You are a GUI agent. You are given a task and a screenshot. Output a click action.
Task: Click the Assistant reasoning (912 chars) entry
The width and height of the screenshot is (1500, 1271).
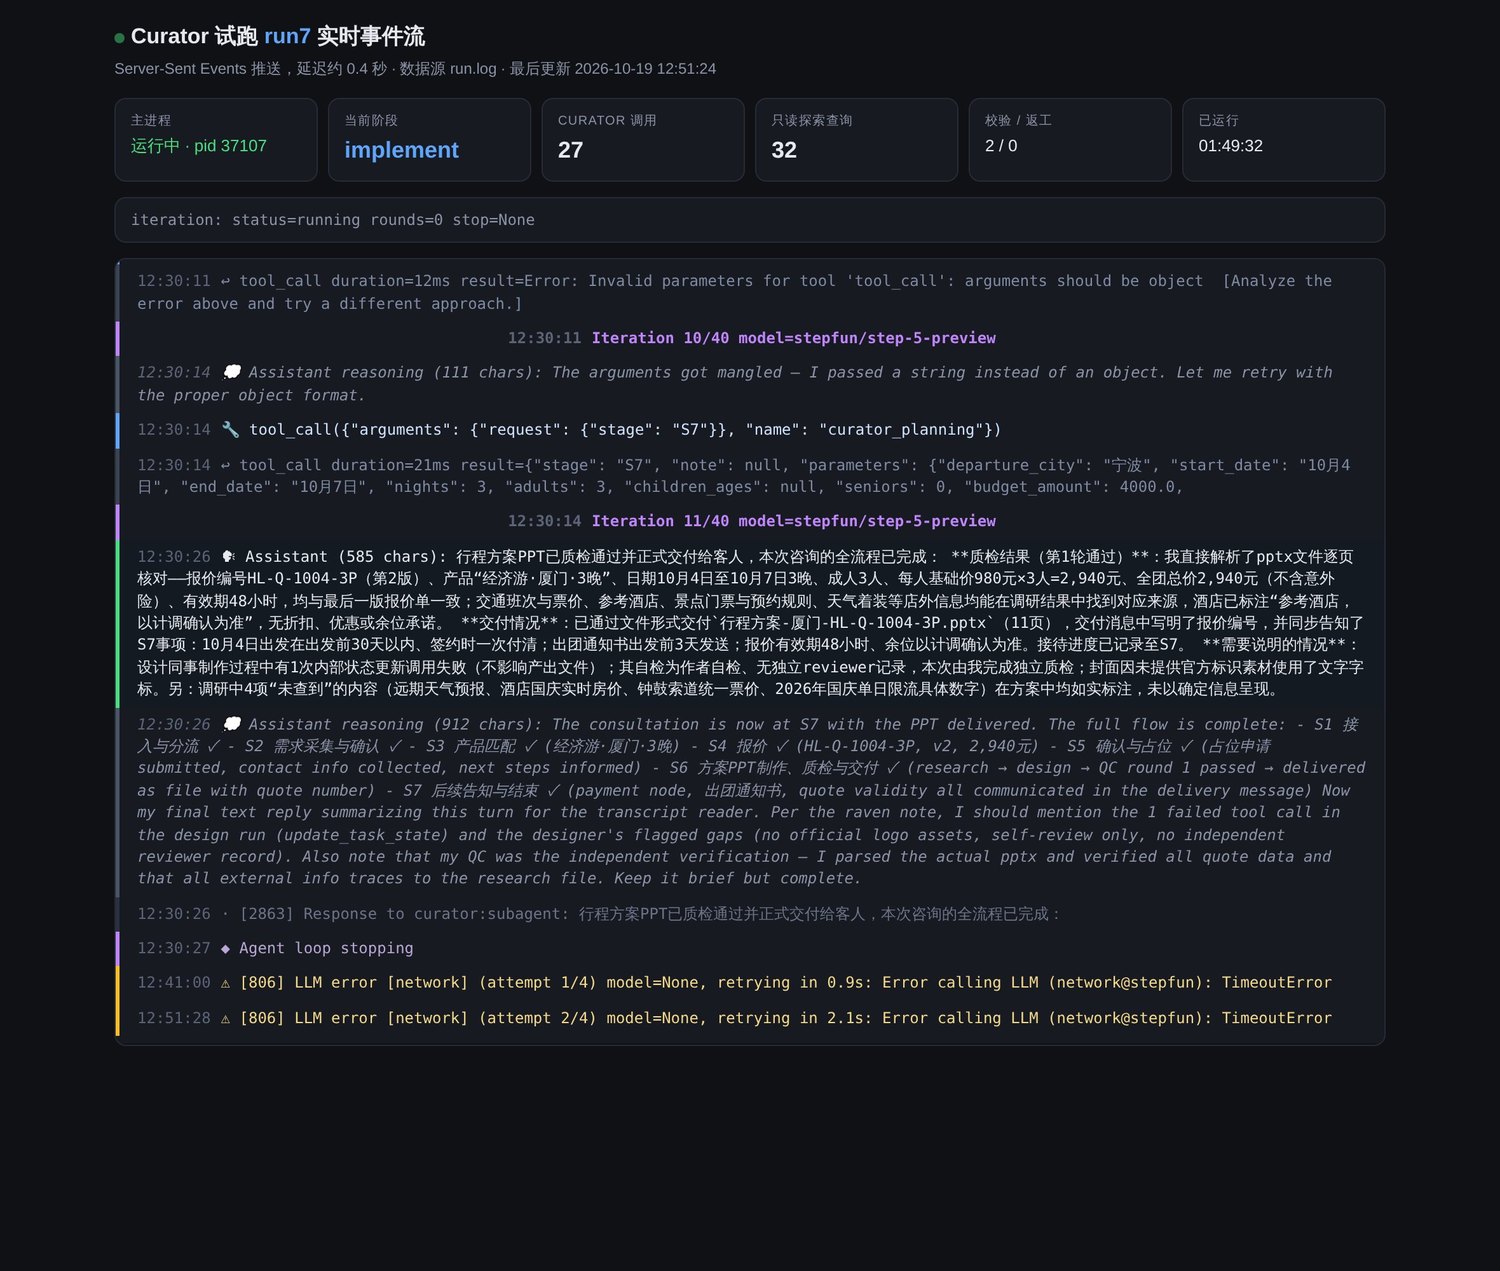[x=751, y=801]
